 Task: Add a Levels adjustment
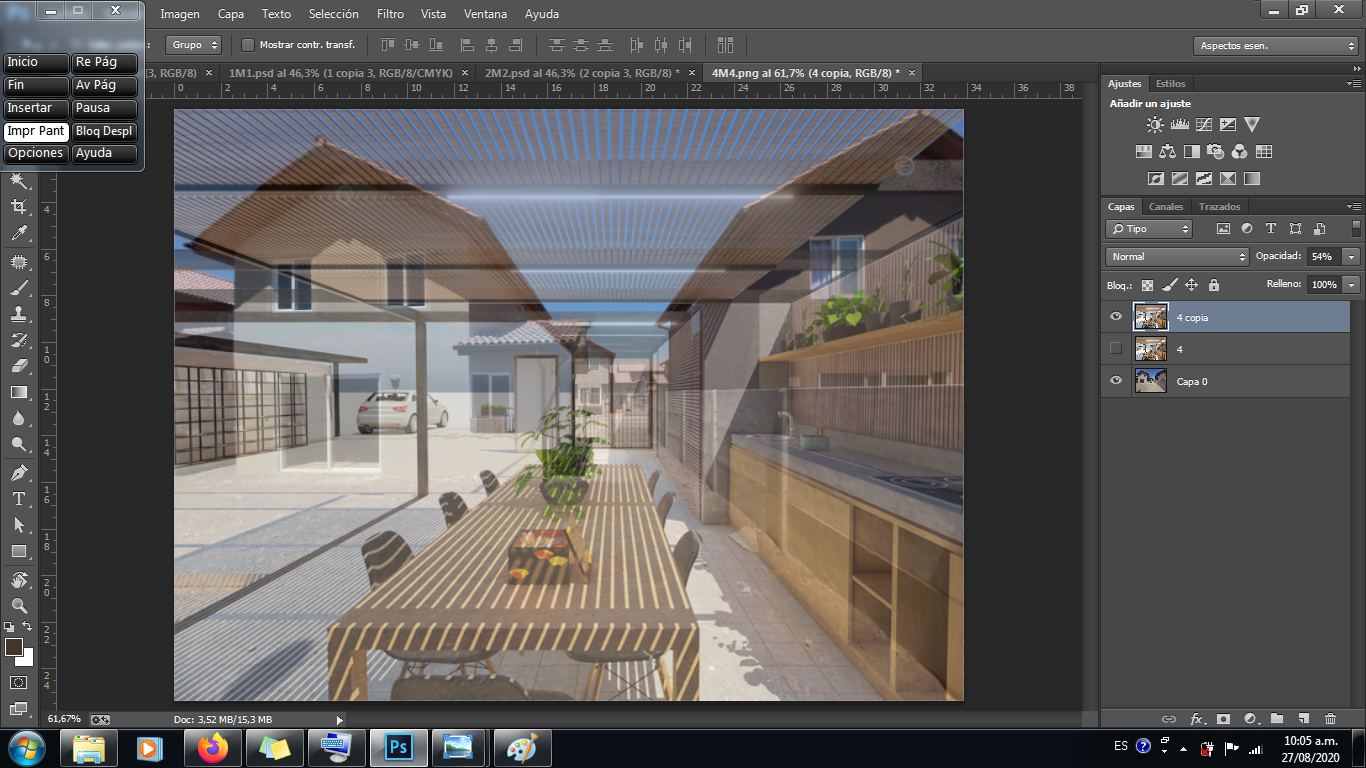1179,125
